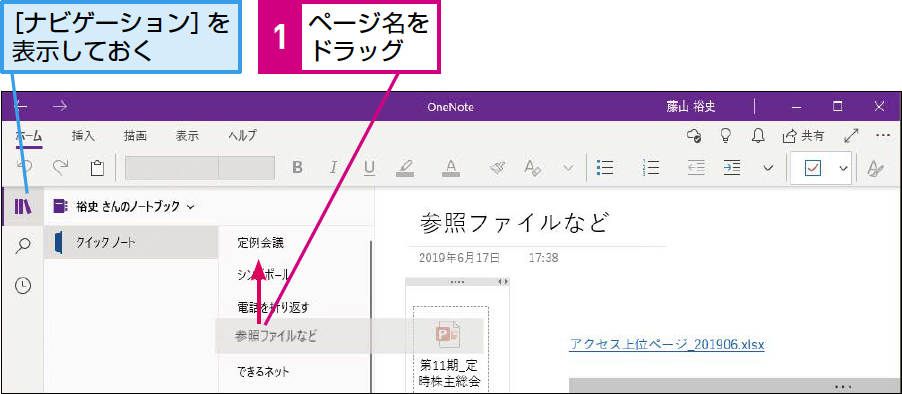Image resolution: width=902 pixels, height=394 pixels.
Task: Minimize the OneNote window
Action: point(796,106)
